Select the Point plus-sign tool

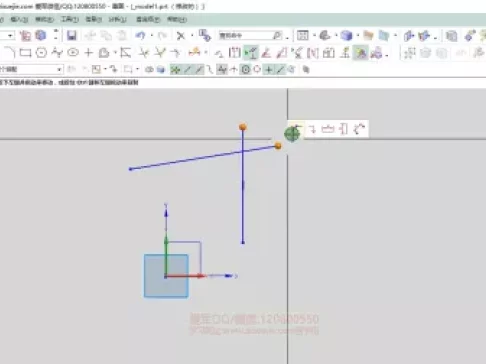(x=88, y=53)
